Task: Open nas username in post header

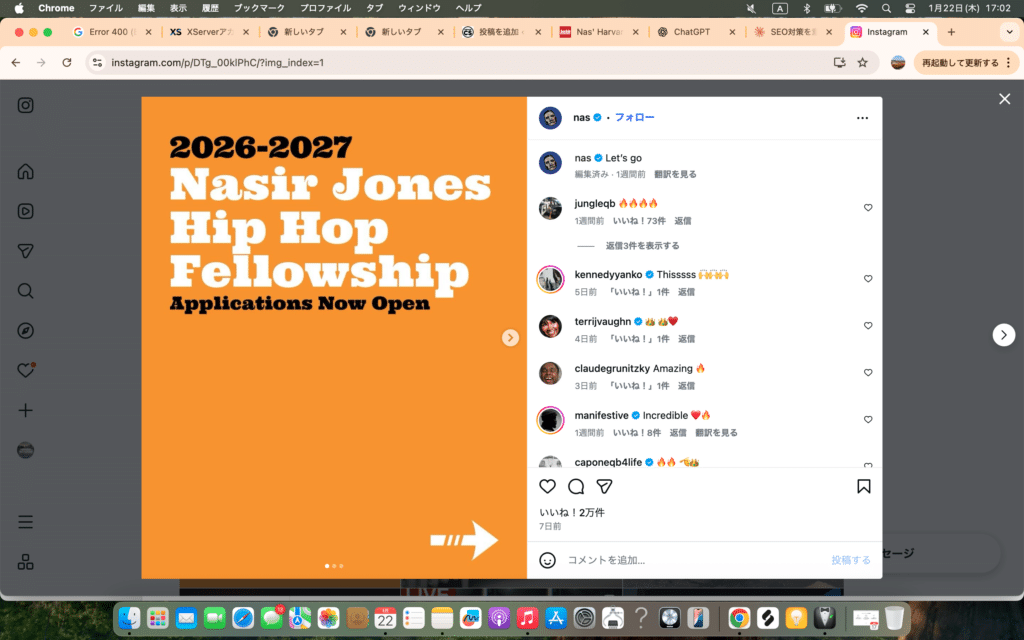Action: [x=581, y=118]
